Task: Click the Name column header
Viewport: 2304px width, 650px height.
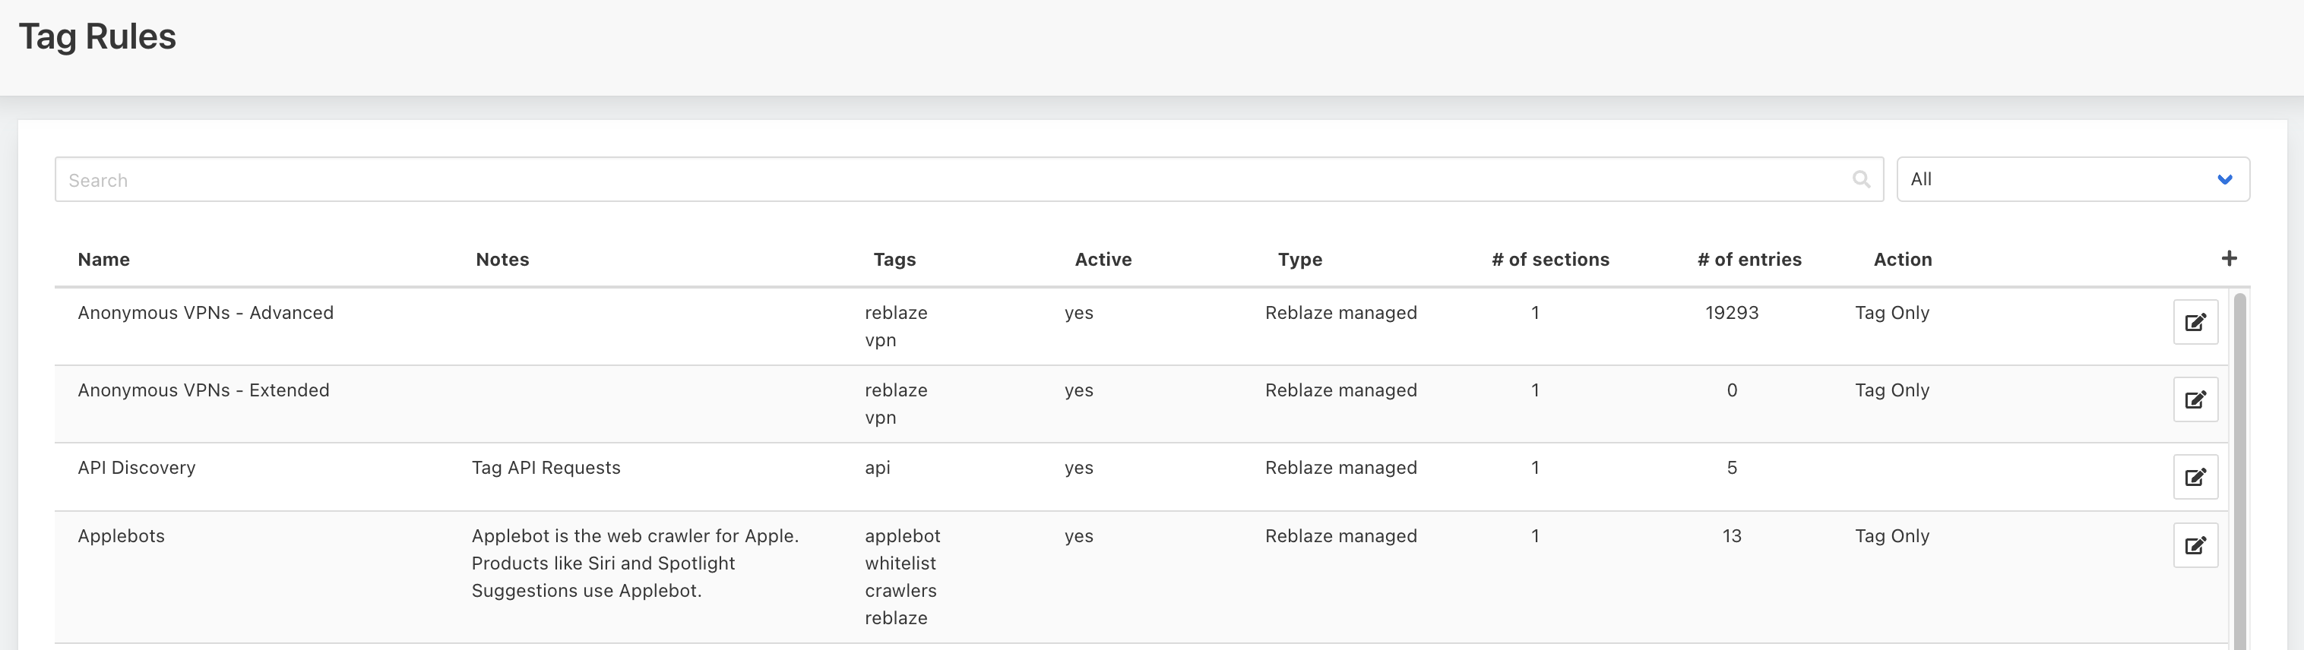Action: click(x=104, y=260)
